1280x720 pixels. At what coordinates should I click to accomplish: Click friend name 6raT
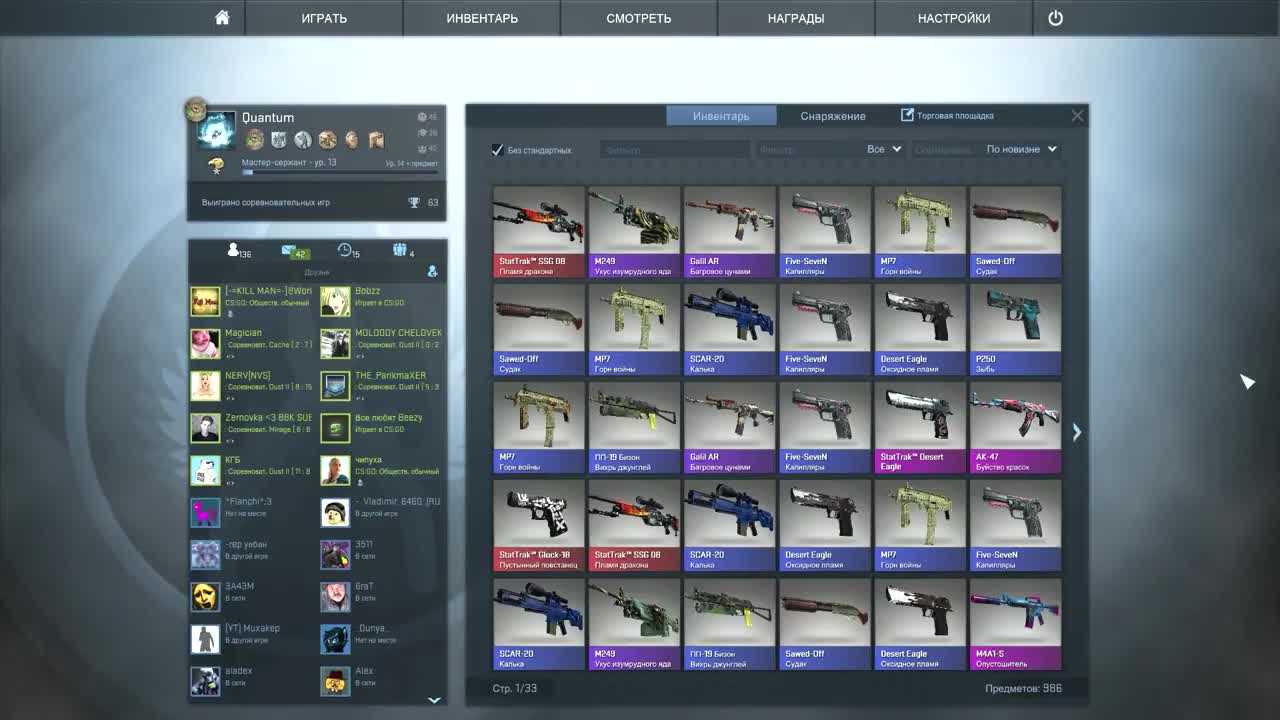coord(364,586)
